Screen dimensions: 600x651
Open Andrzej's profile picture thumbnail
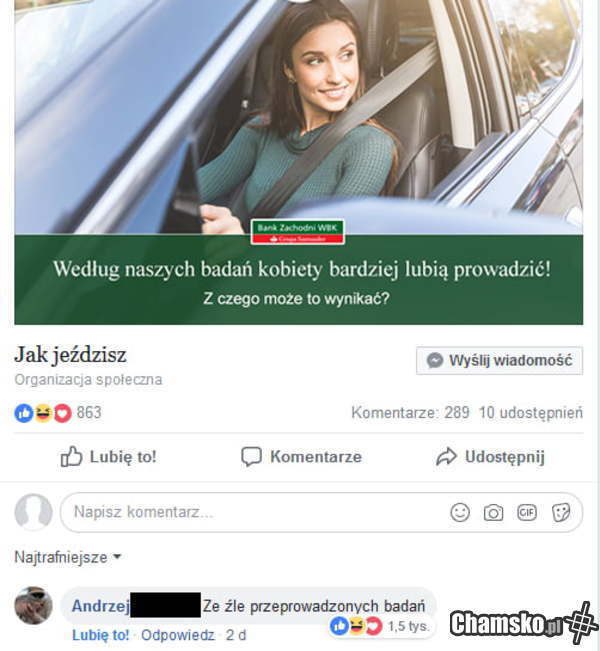click(x=34, y=605)
